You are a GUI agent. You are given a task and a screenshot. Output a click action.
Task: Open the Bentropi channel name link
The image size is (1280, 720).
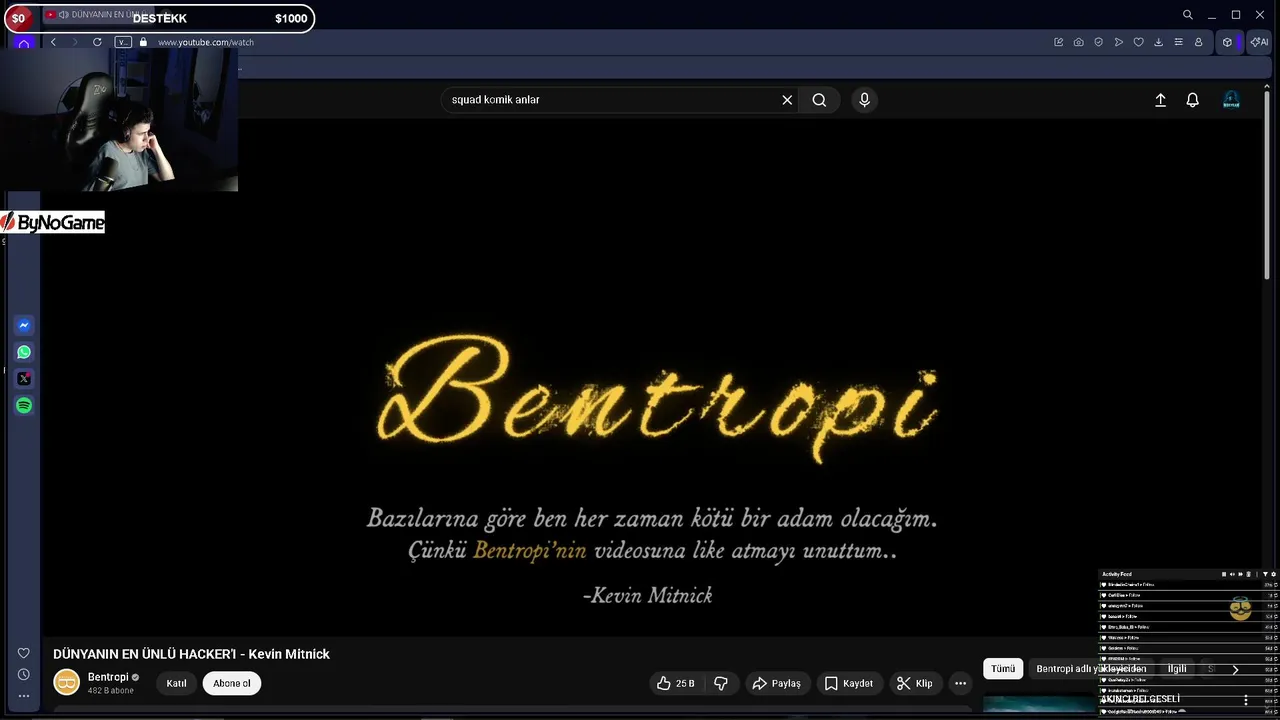point(108,677)
